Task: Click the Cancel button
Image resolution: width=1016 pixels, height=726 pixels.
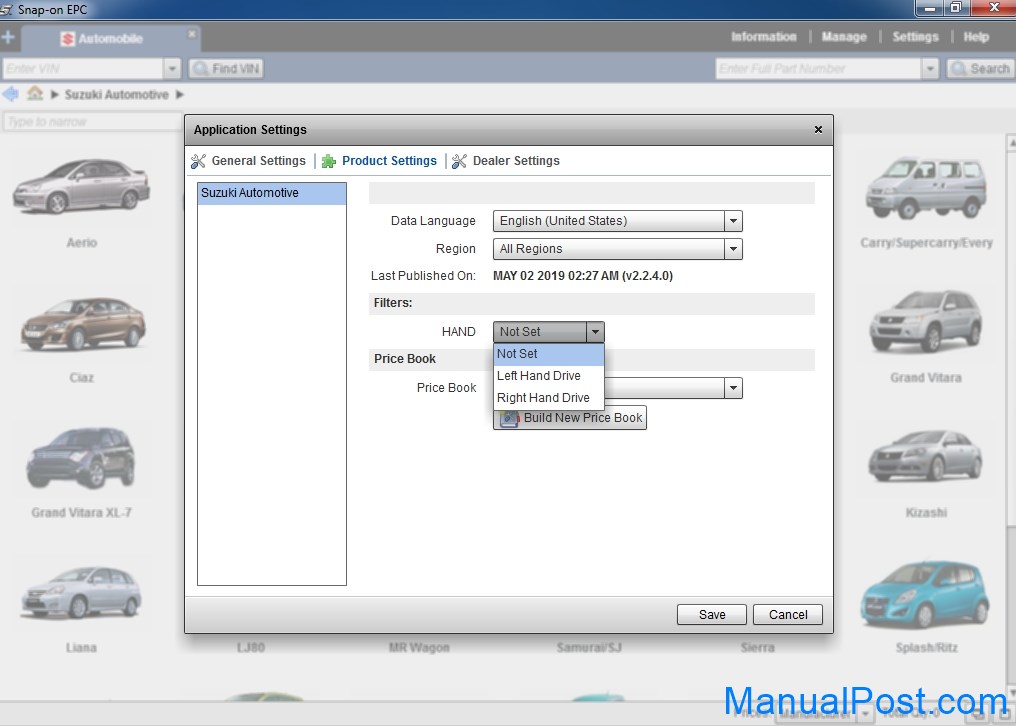Action: (788, 615)
